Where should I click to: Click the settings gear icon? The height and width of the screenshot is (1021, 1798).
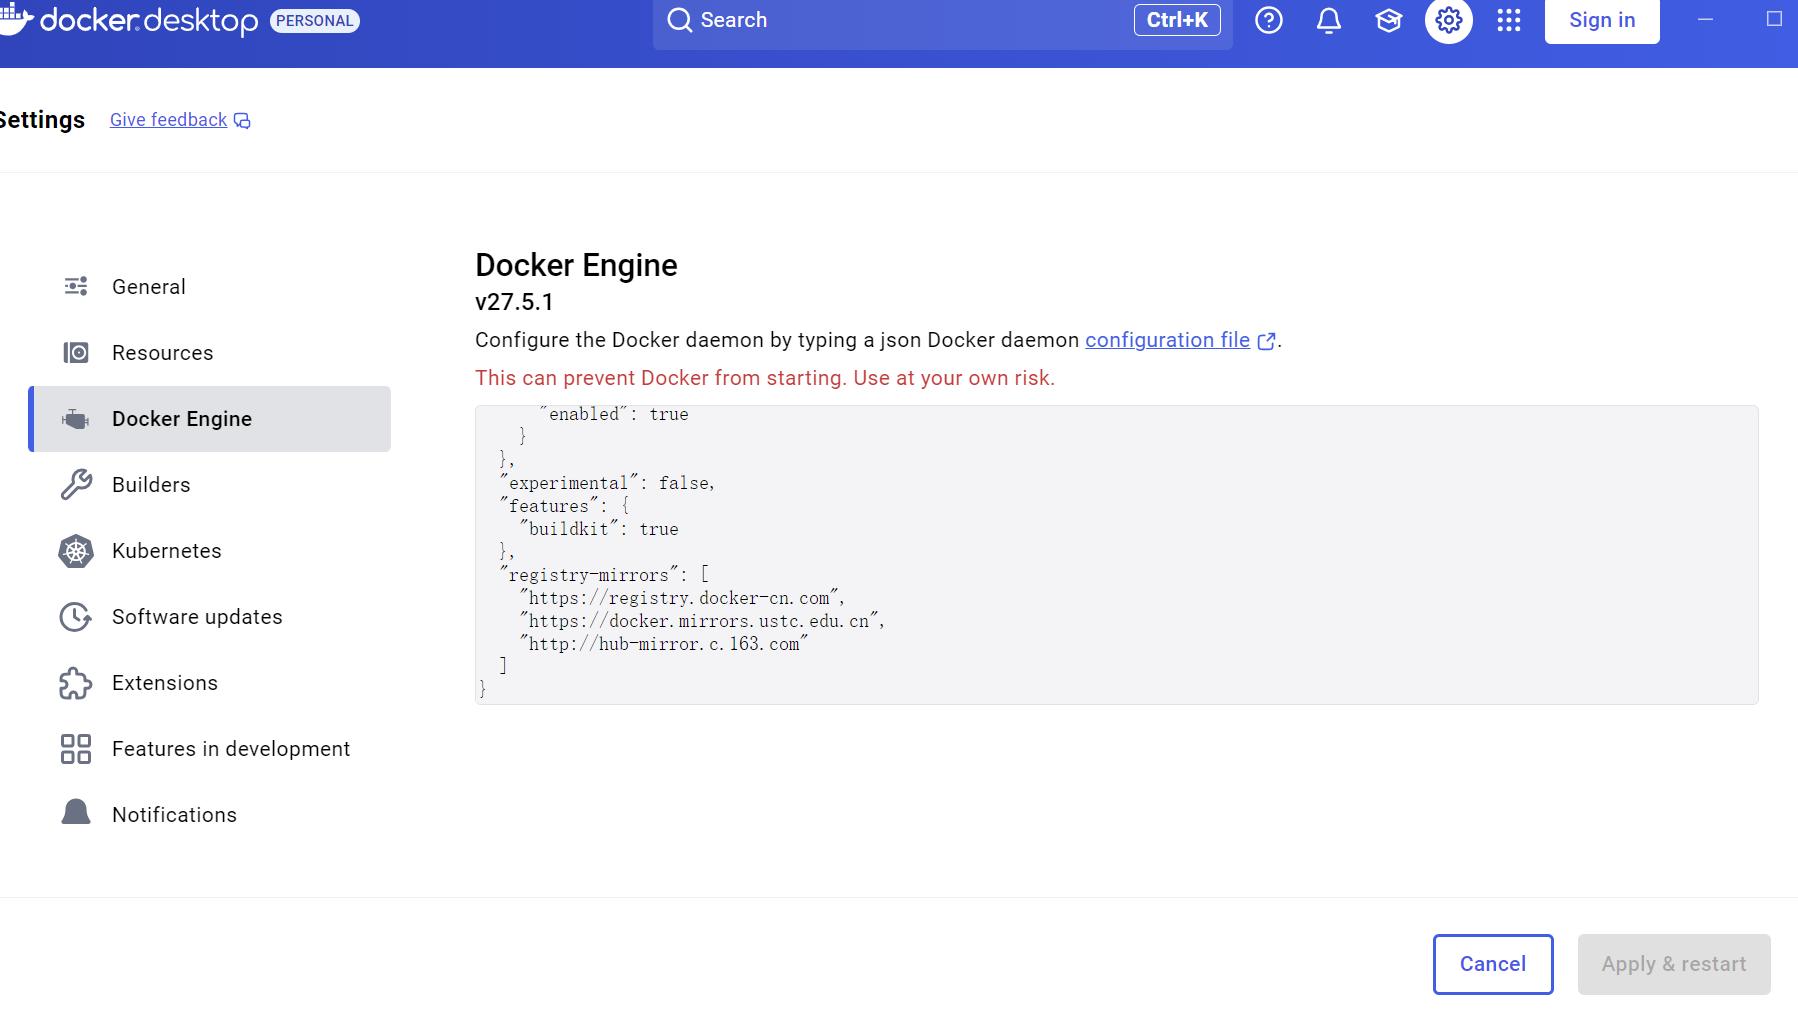click(1448, 20)
